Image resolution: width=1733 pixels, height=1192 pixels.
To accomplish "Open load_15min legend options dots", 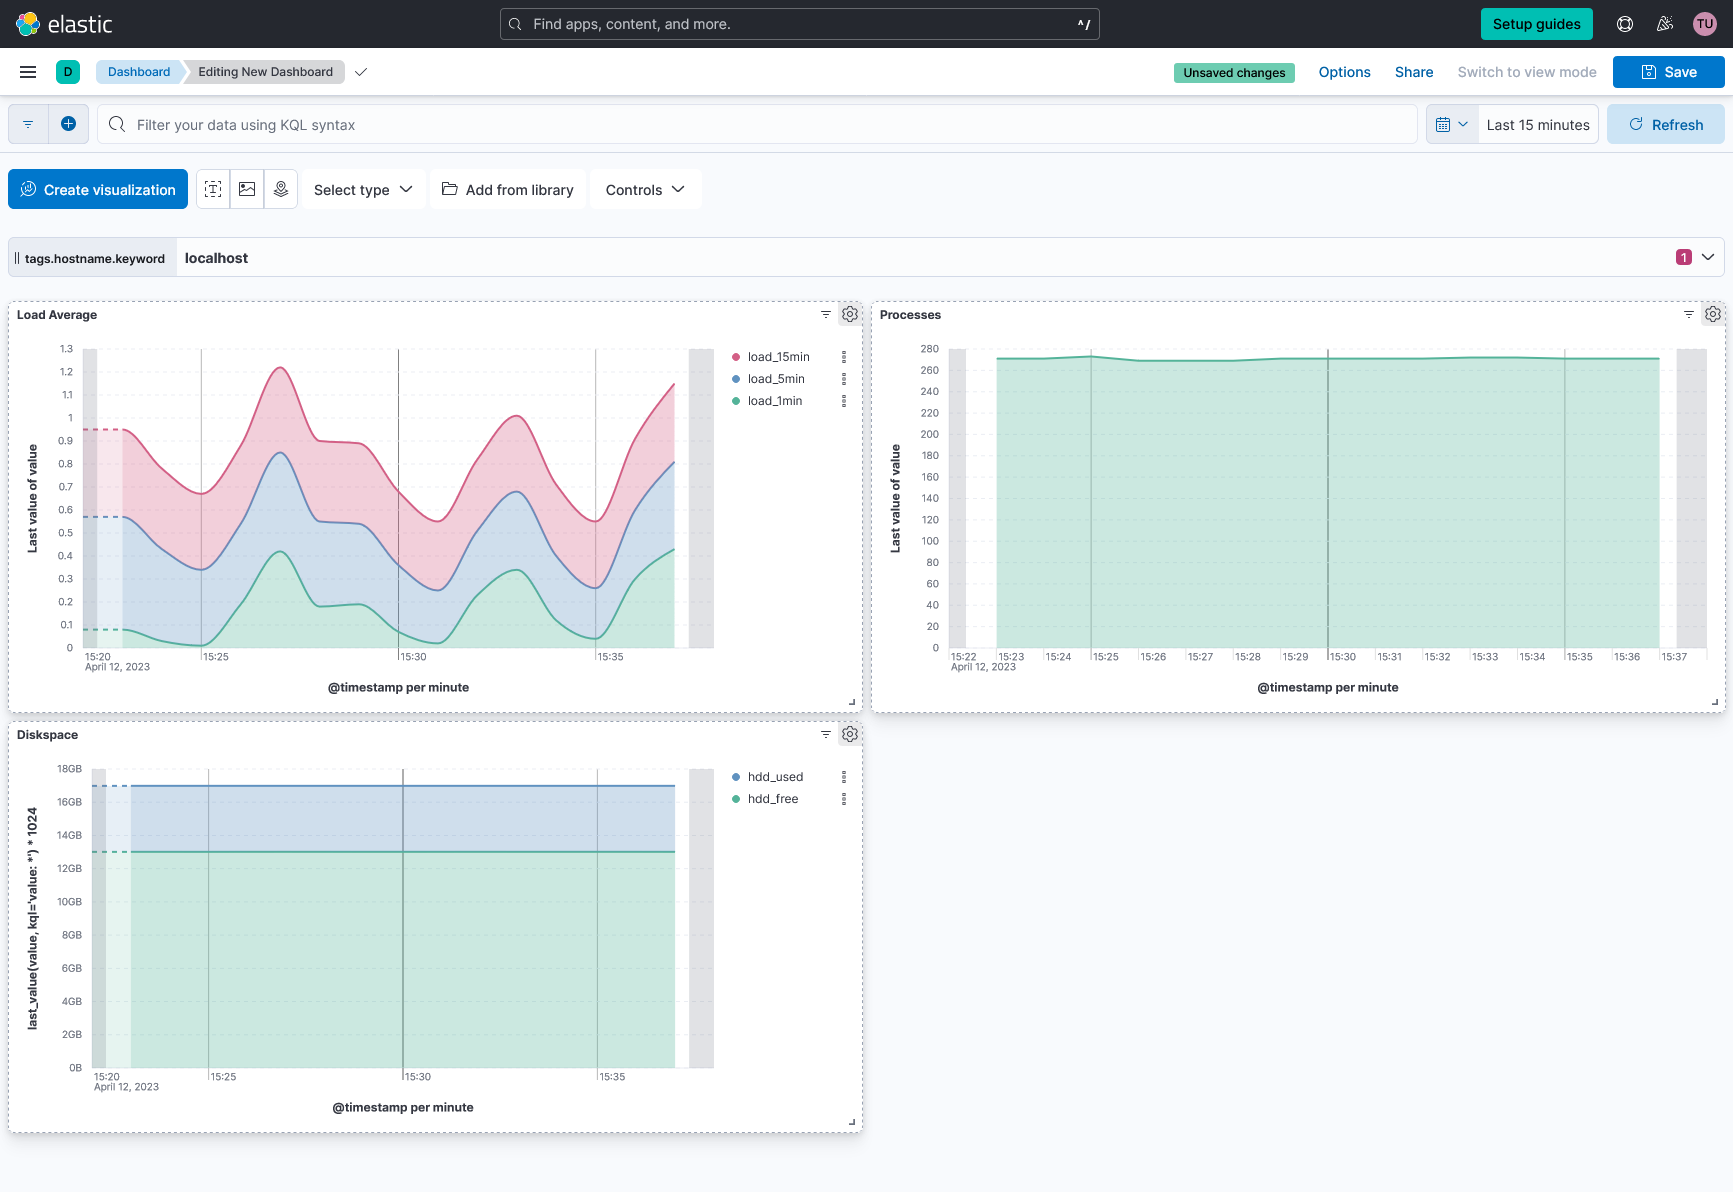I will [x=844, y=357].
